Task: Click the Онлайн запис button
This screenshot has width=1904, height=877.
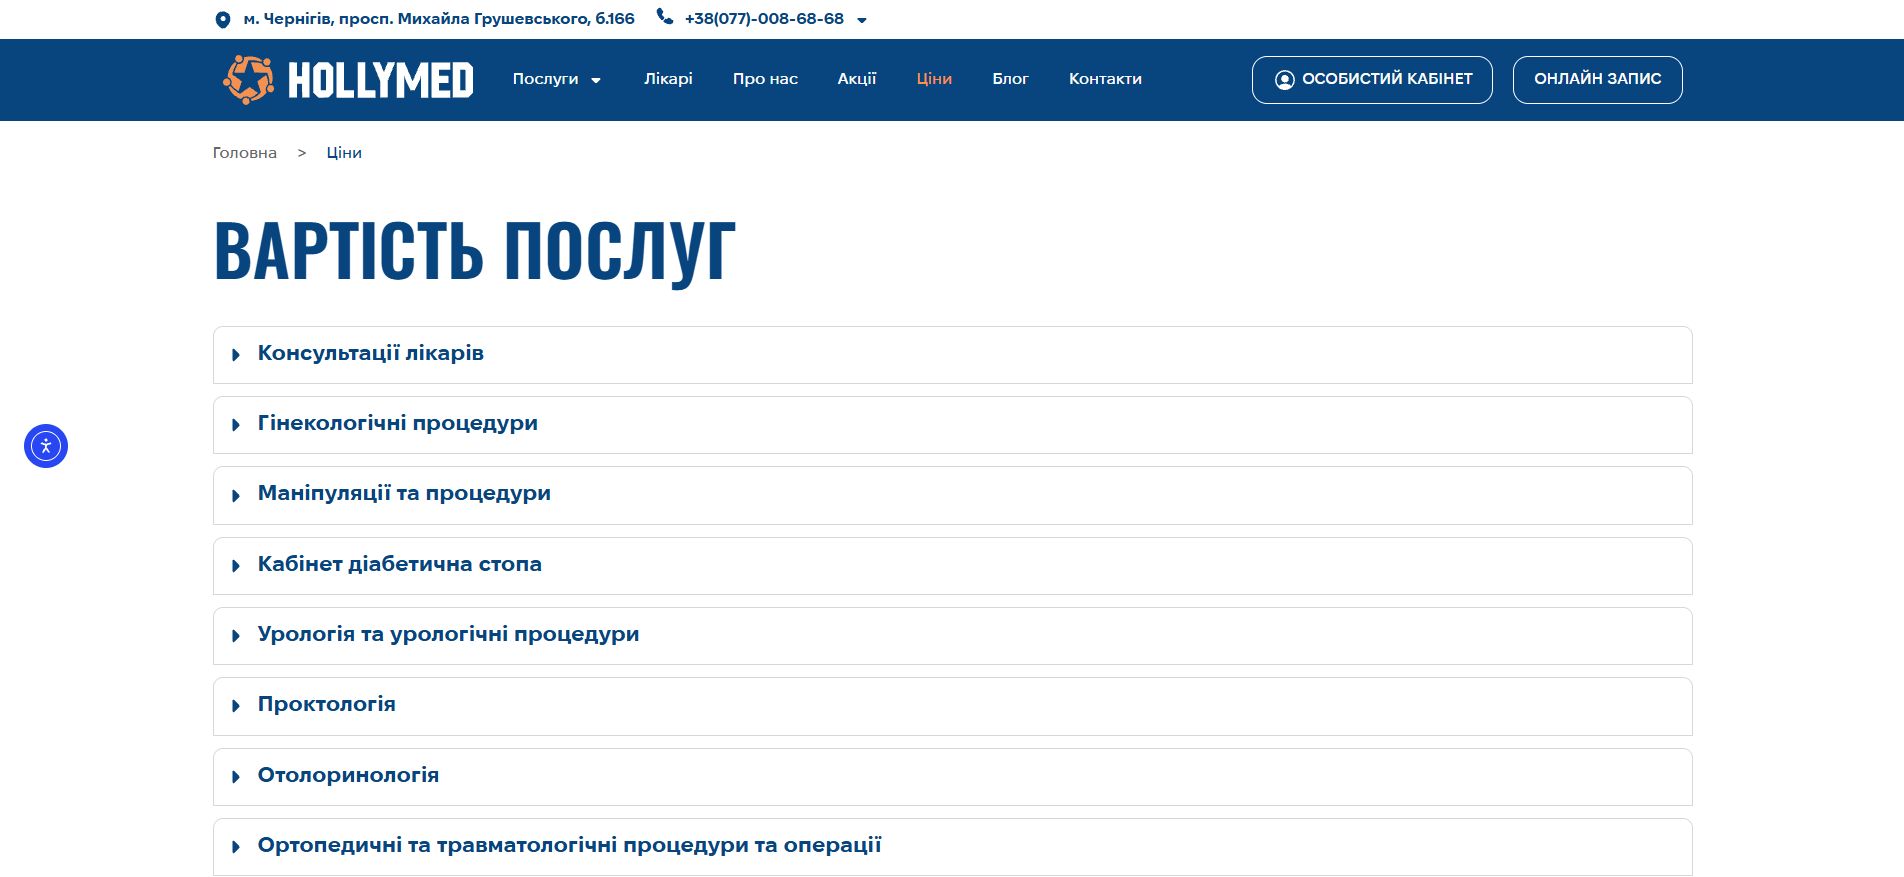Action: (1597, 79)
